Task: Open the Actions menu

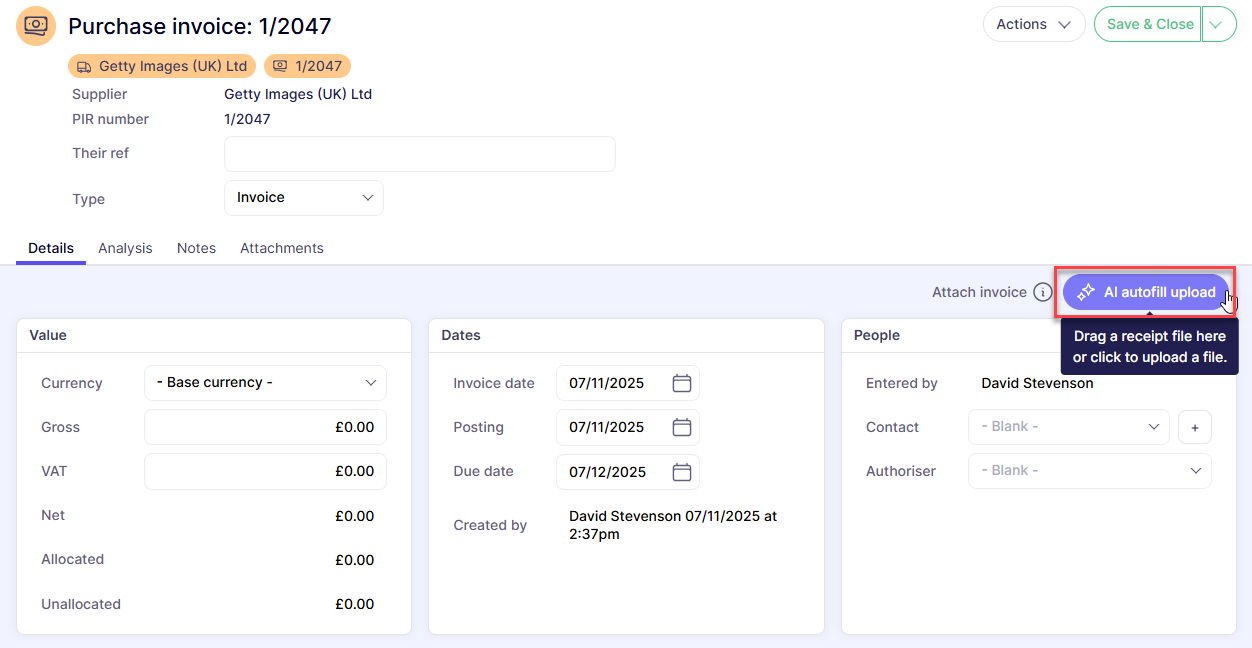Action: coord(1033,24)
